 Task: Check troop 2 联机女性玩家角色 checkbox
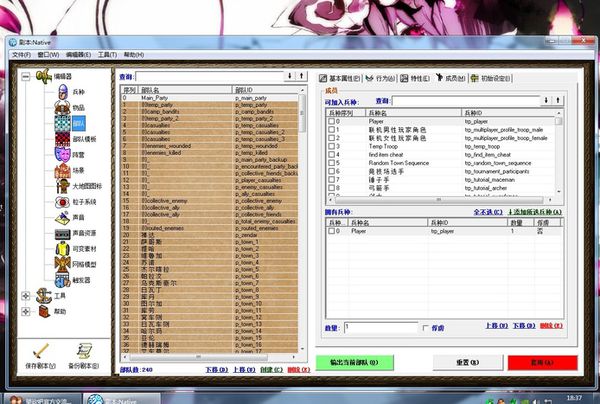[331, 138]
